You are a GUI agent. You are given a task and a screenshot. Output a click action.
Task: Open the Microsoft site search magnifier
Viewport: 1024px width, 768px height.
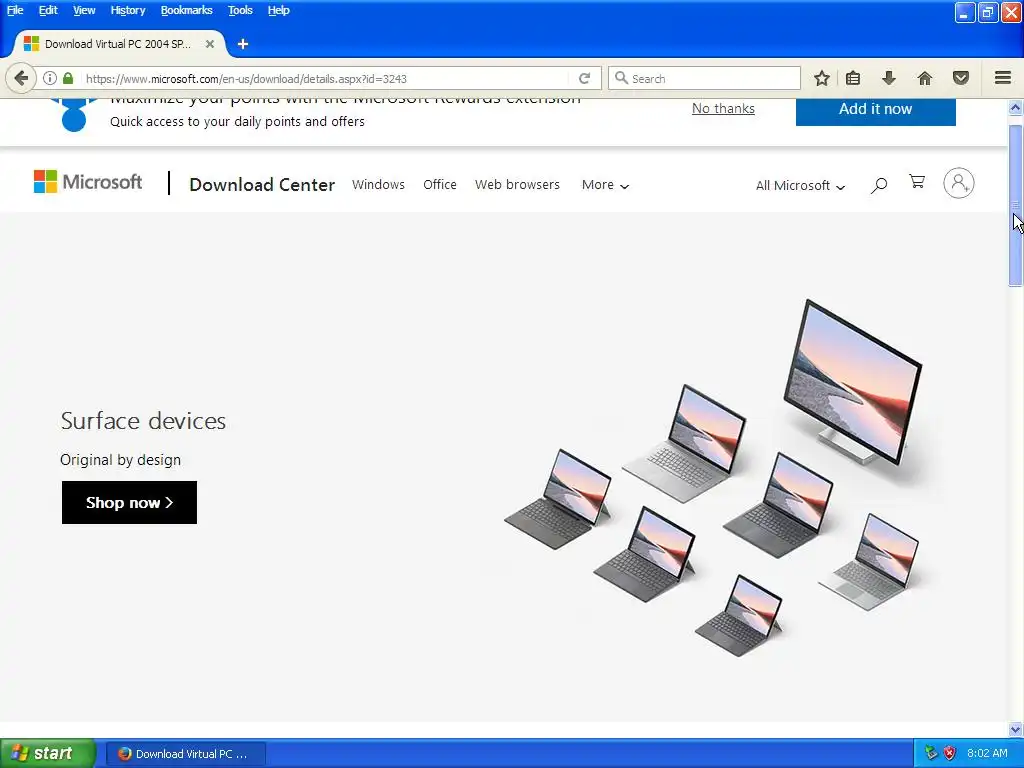(879, 185)
